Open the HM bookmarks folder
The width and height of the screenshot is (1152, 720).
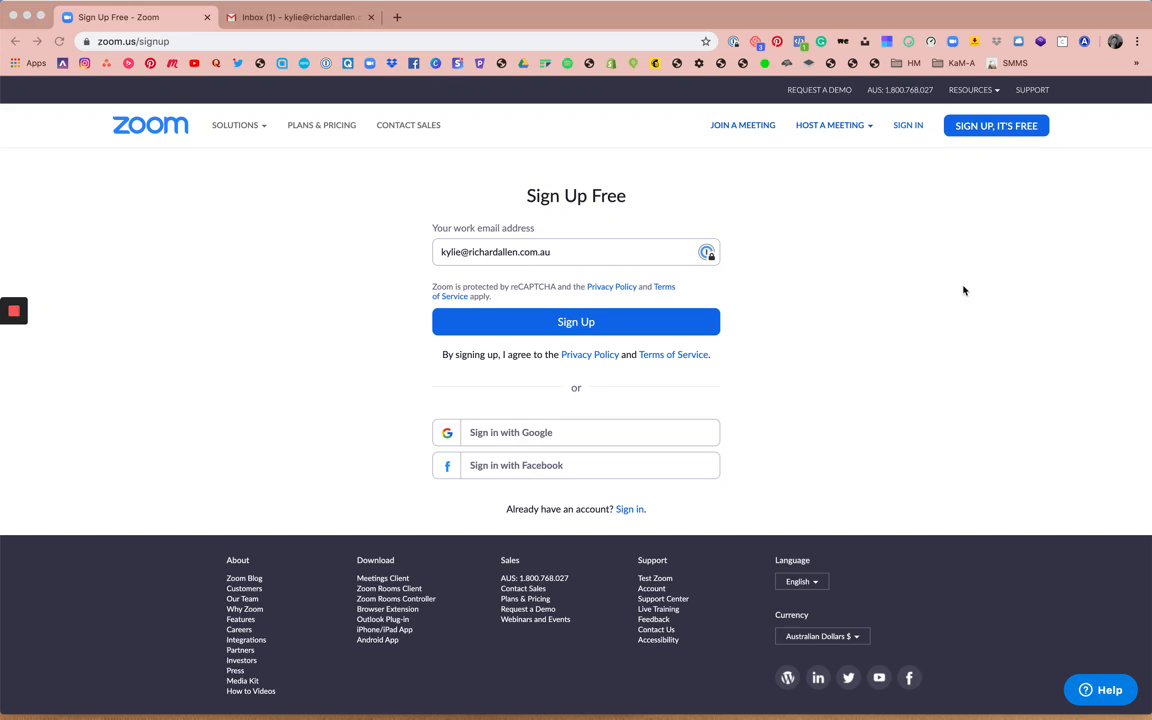pyautogui.click(x=905, y=63)
